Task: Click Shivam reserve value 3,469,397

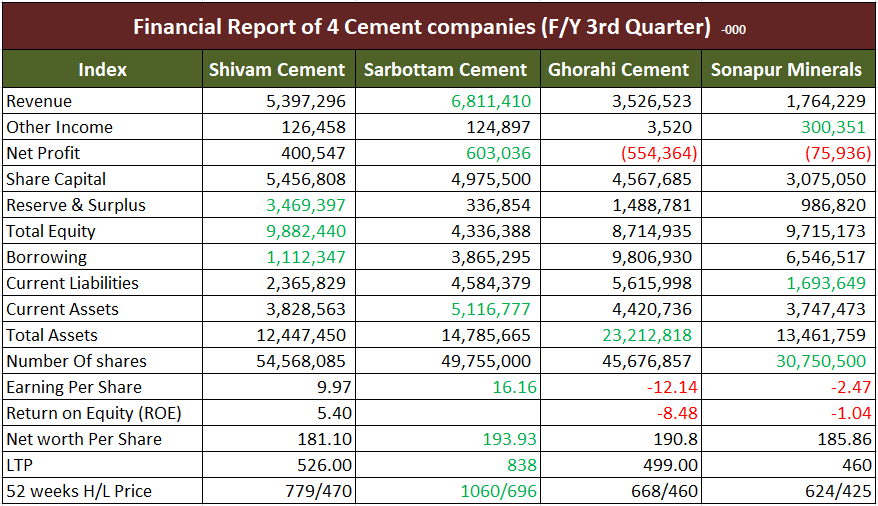Action: tap(306, 205)
